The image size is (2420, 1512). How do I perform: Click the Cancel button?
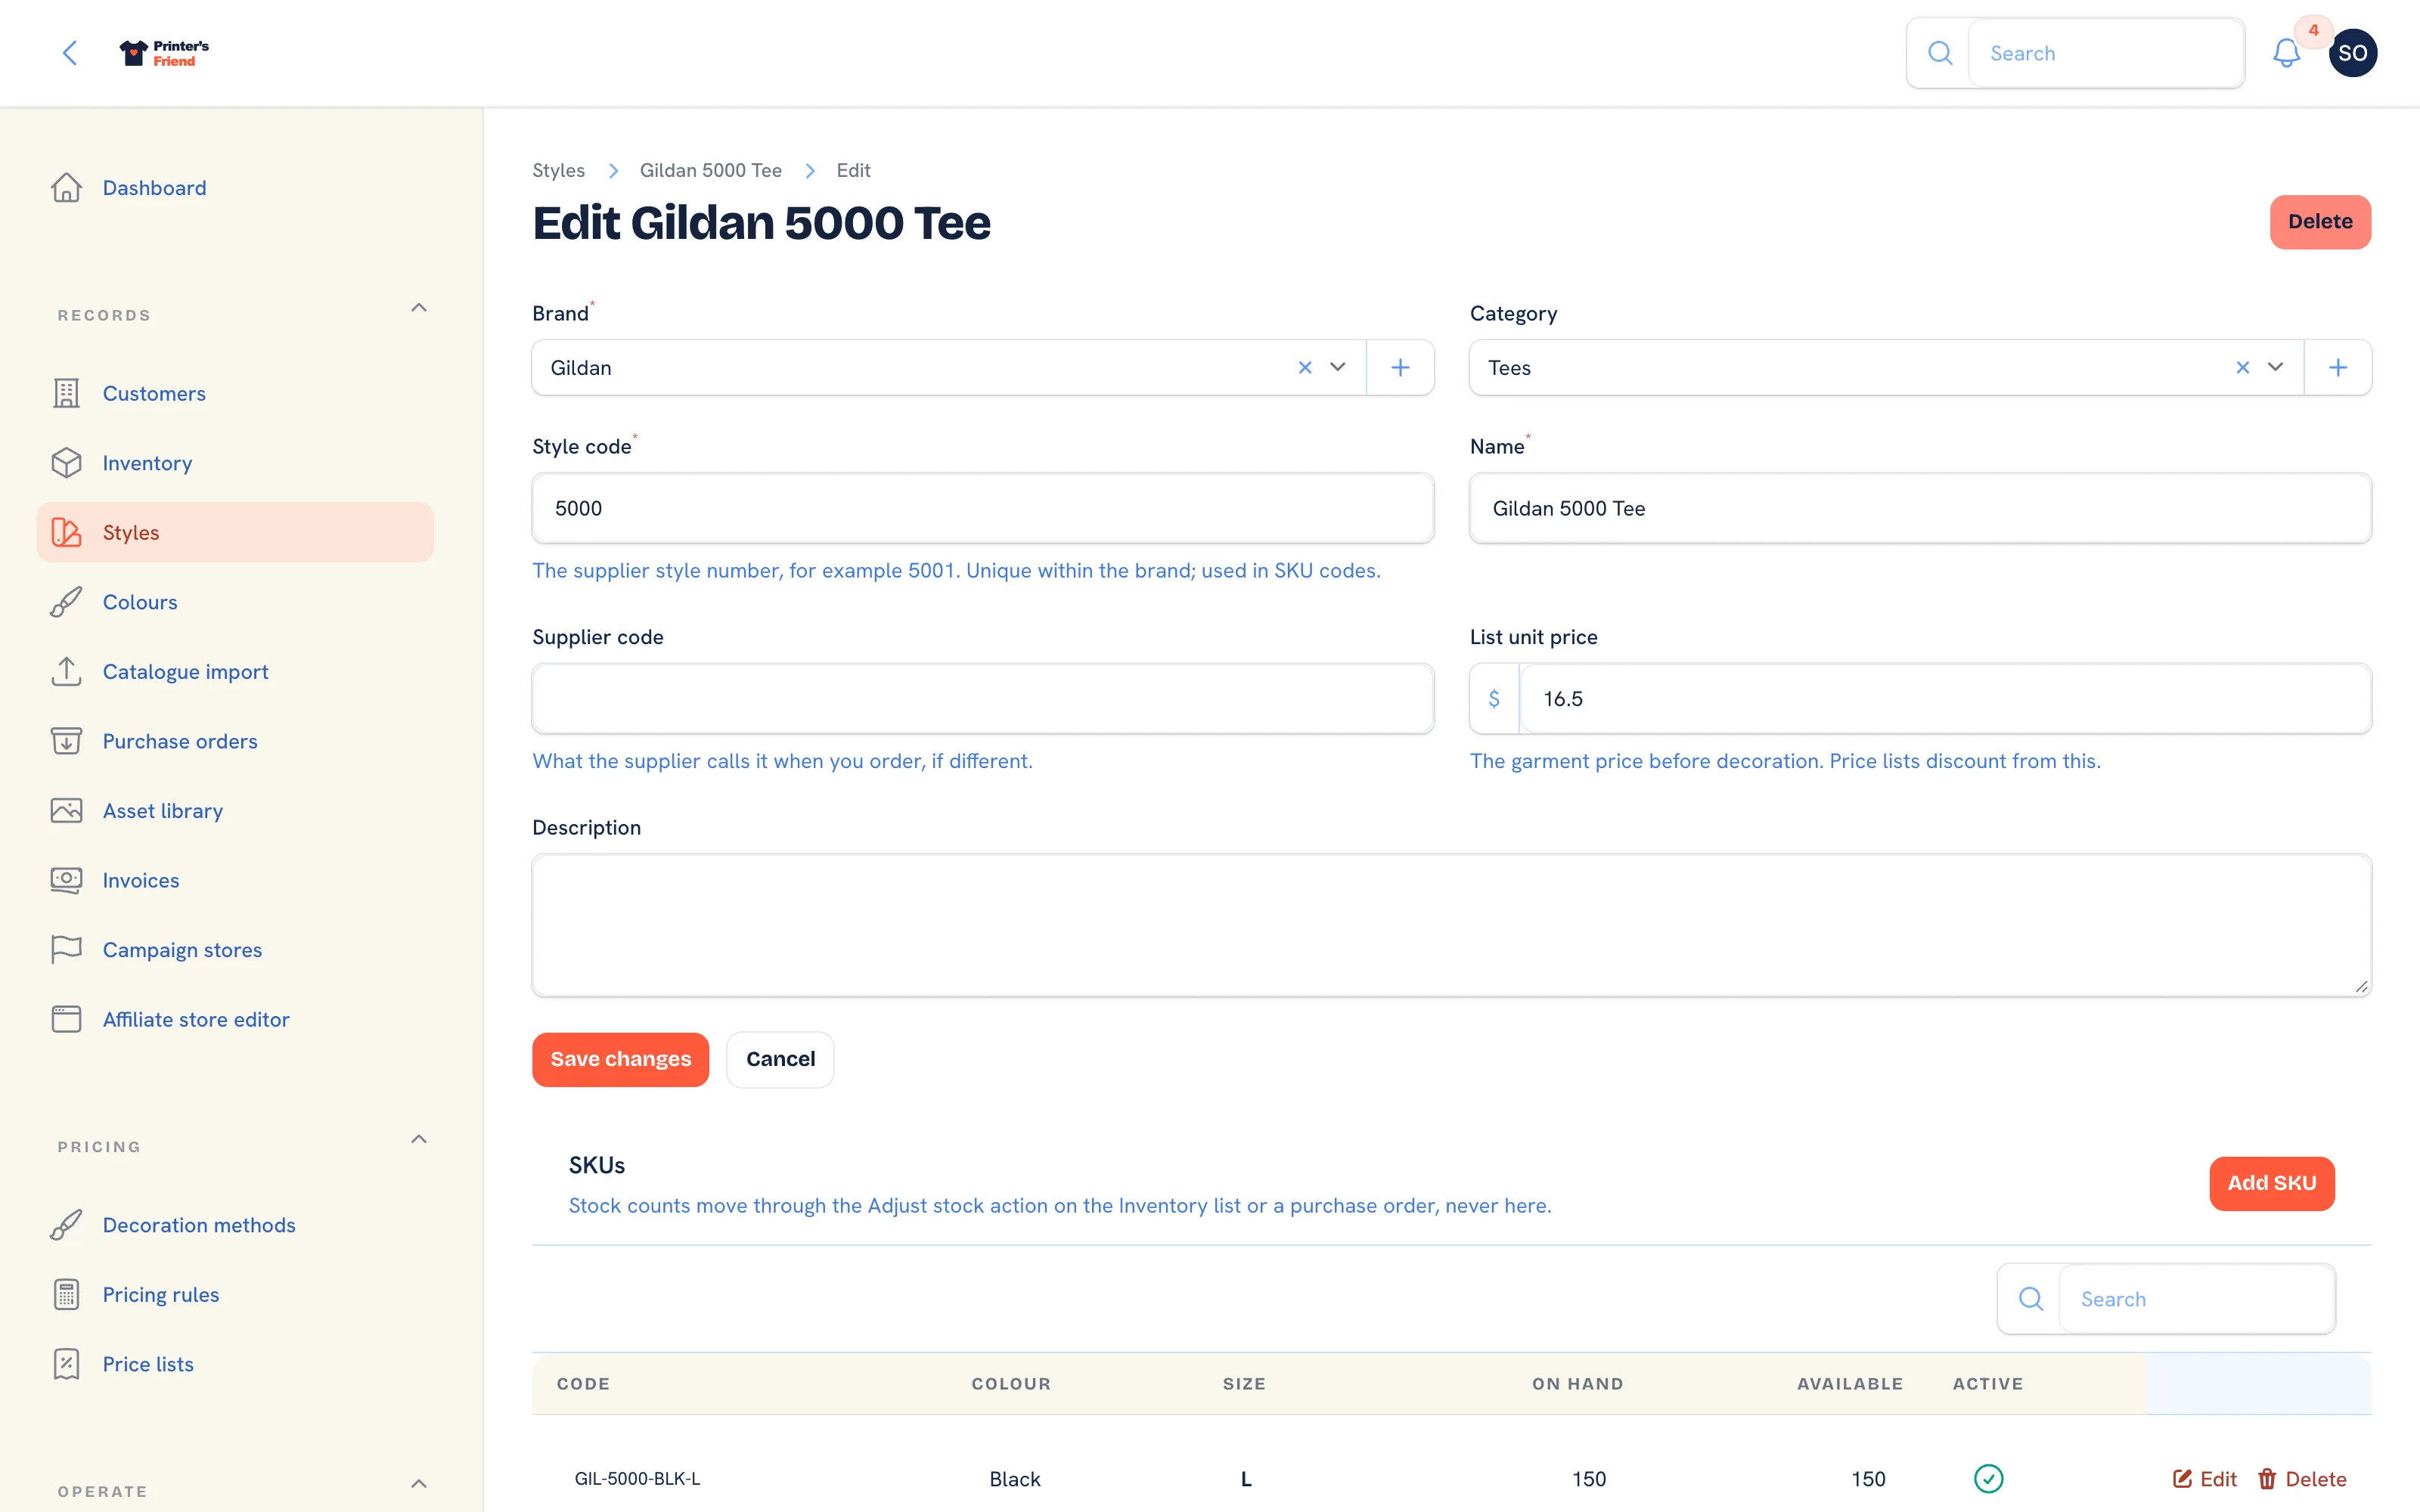(x=780, y=1060)
